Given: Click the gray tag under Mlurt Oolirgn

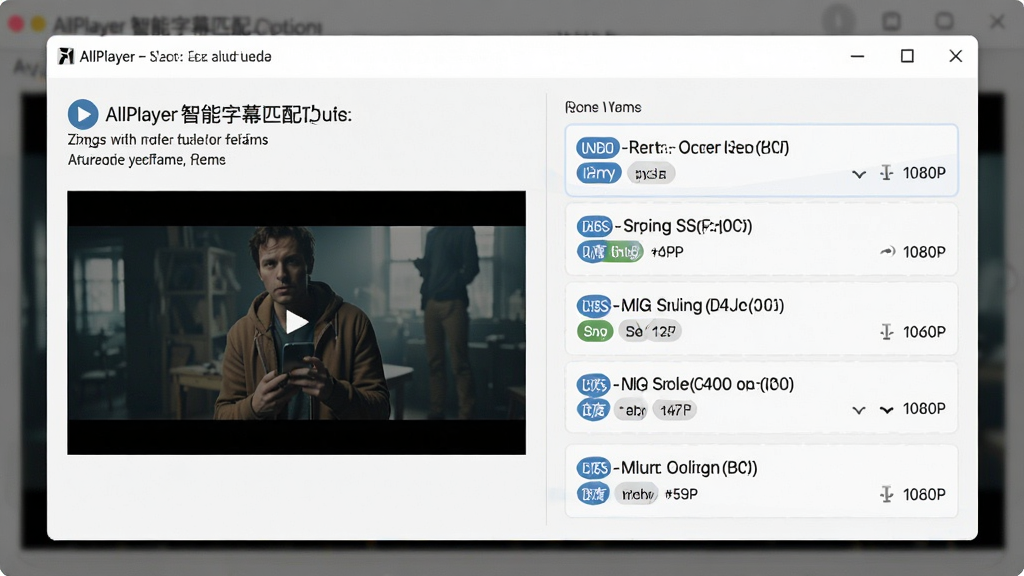Looking at the screenshot, I should pos(637,494).
